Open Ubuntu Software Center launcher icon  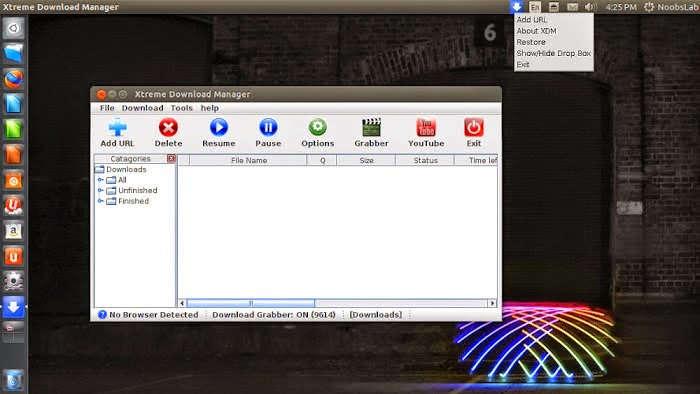(x=13, y=181)
